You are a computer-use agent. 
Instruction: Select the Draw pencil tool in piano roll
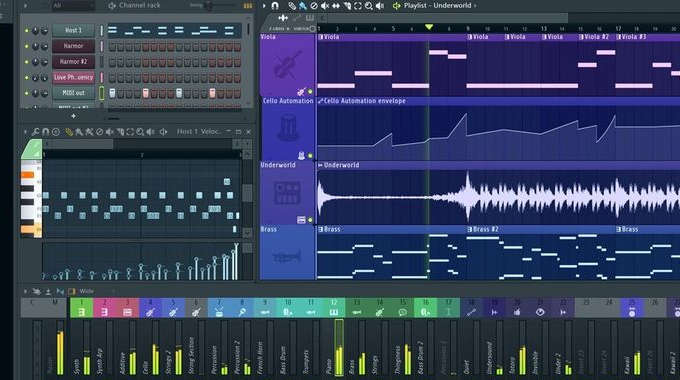point(69,131)
